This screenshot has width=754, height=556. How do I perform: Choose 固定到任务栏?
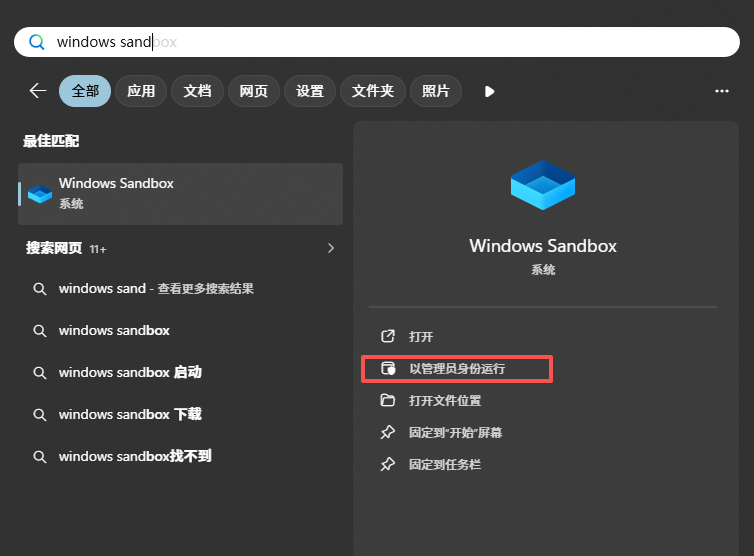point(445,465)
